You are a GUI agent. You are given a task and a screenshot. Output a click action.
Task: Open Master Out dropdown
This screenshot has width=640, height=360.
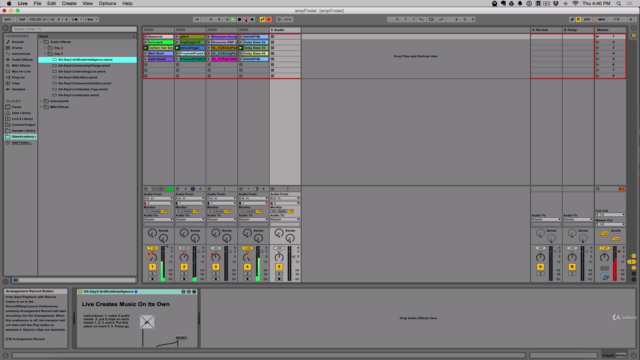(x=610, y=224)
